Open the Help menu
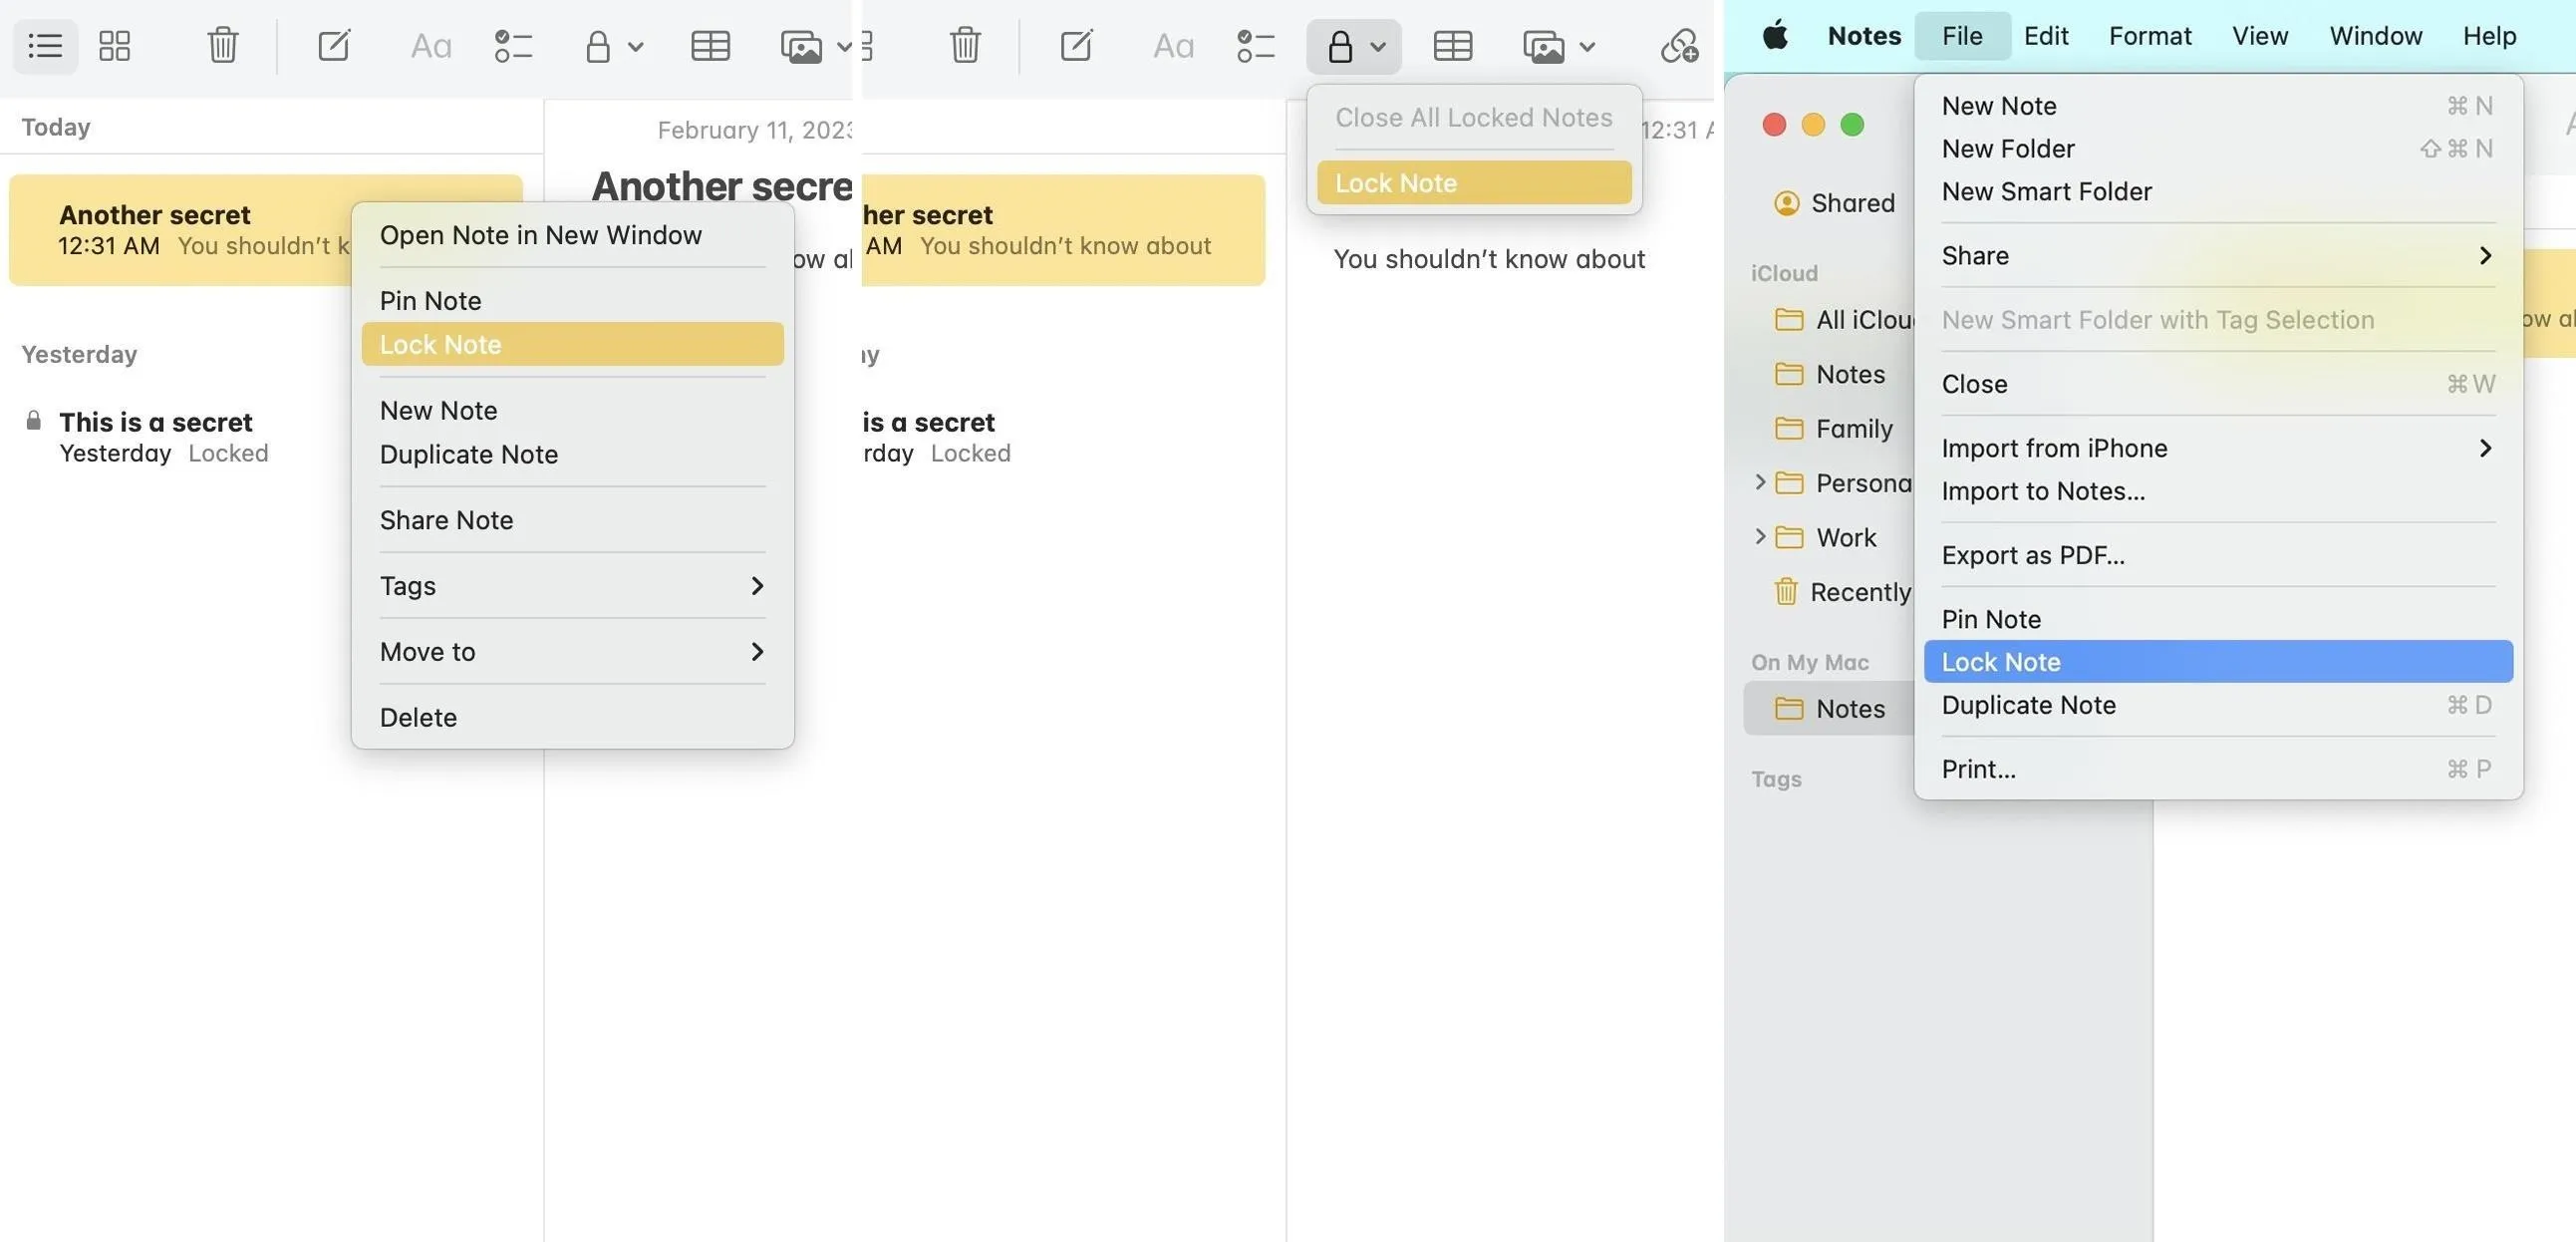 [x=2489, y=36]
